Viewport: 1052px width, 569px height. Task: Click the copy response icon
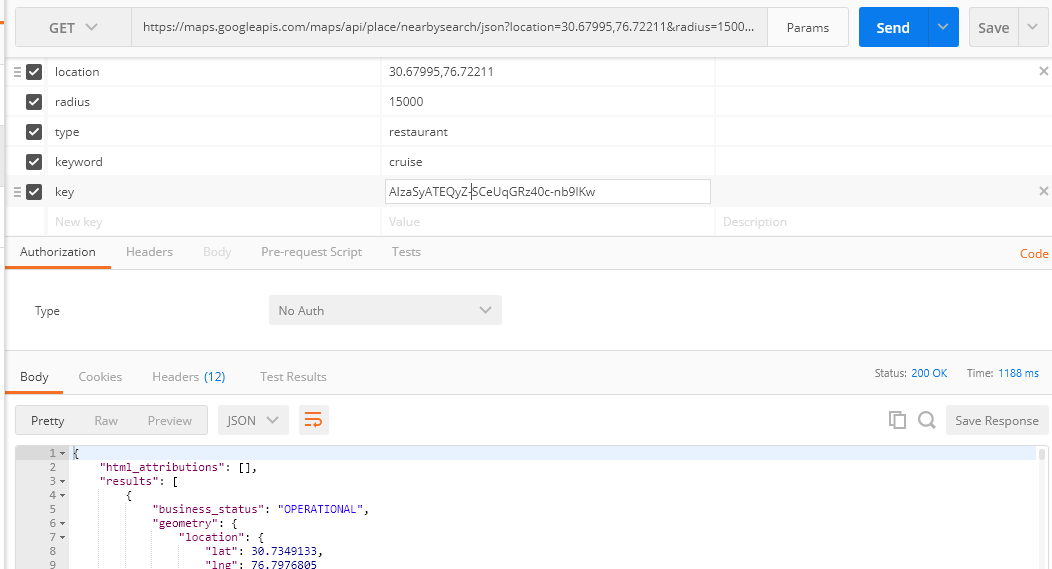(897, 420)
